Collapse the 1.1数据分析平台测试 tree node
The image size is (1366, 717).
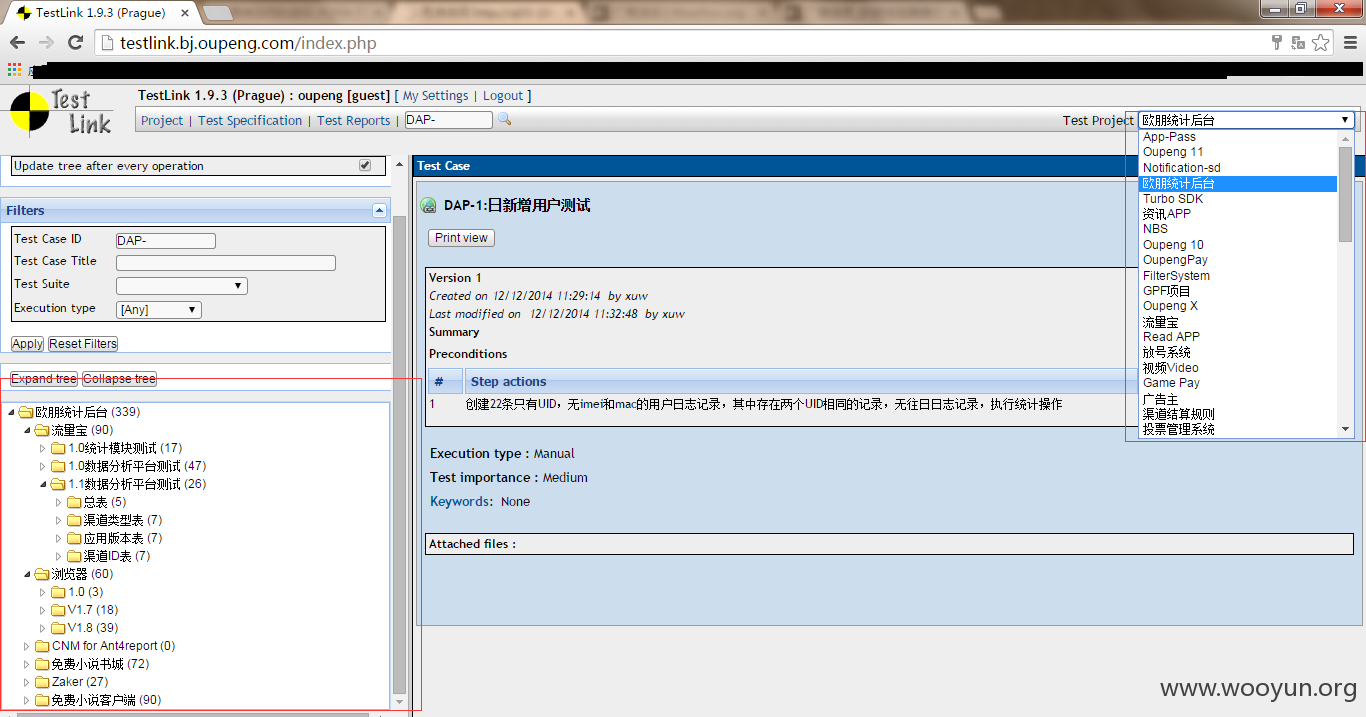pos(43,484)
